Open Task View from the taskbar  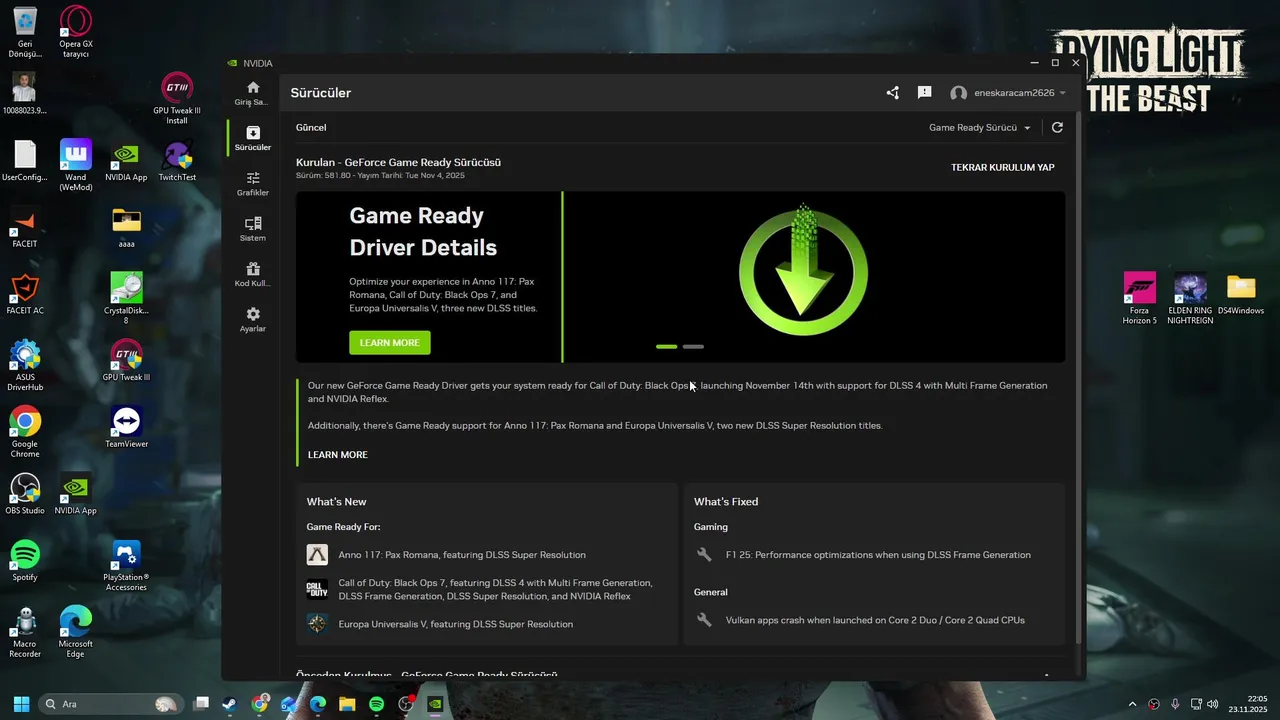201,704
